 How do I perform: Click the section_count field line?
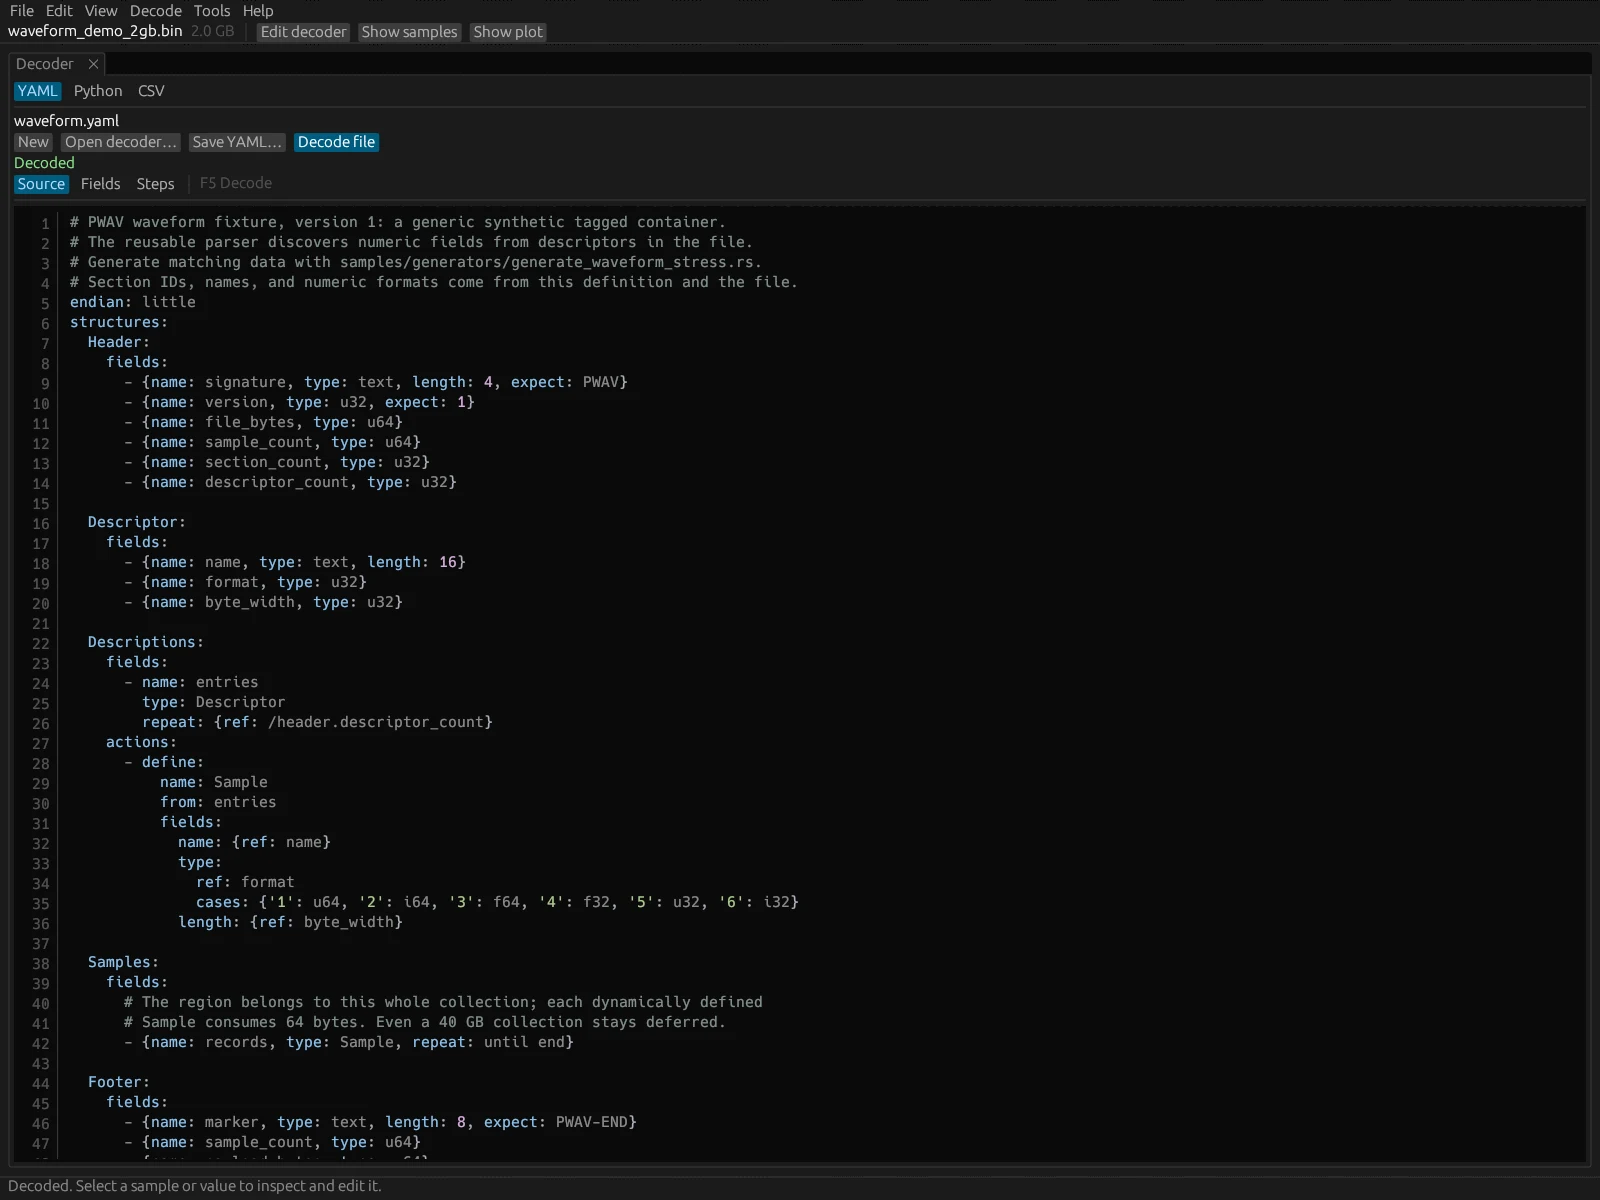pyautogui.click(x=277, y=462)
